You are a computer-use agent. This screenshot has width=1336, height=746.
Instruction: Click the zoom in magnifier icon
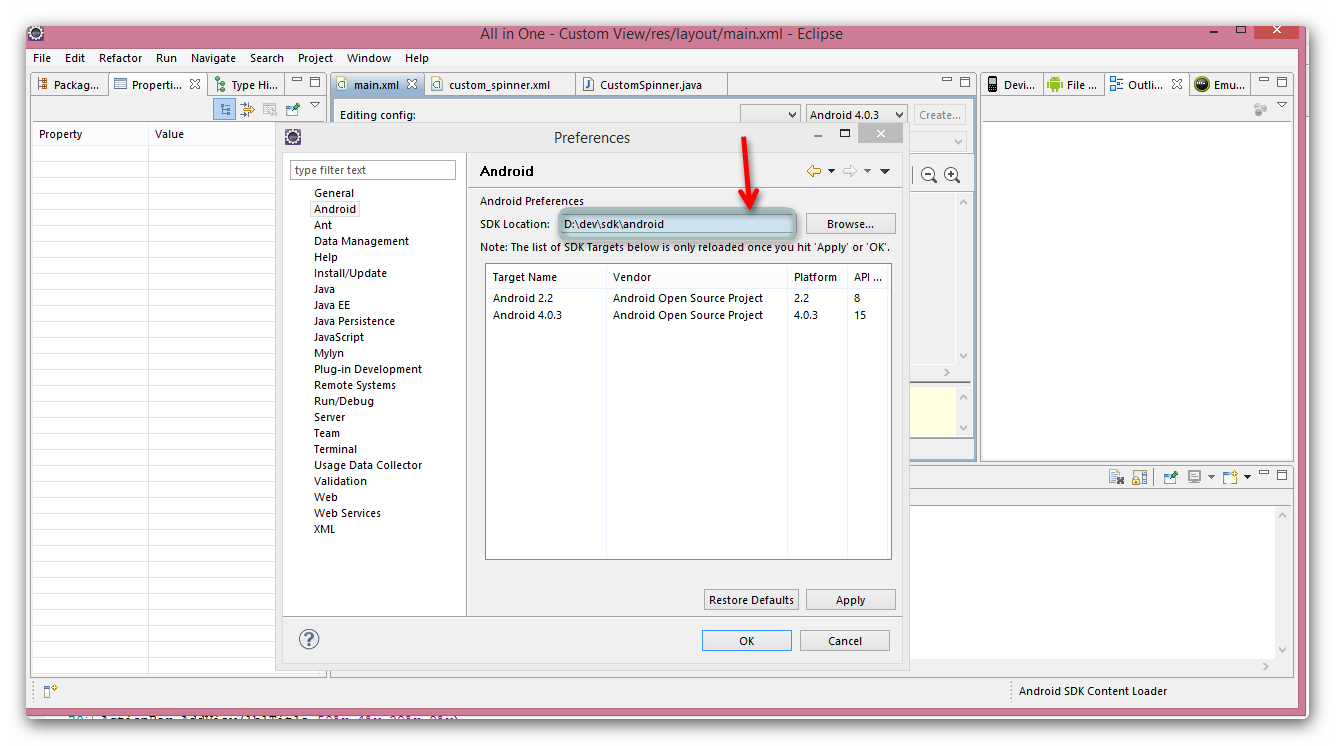point(952,175)
